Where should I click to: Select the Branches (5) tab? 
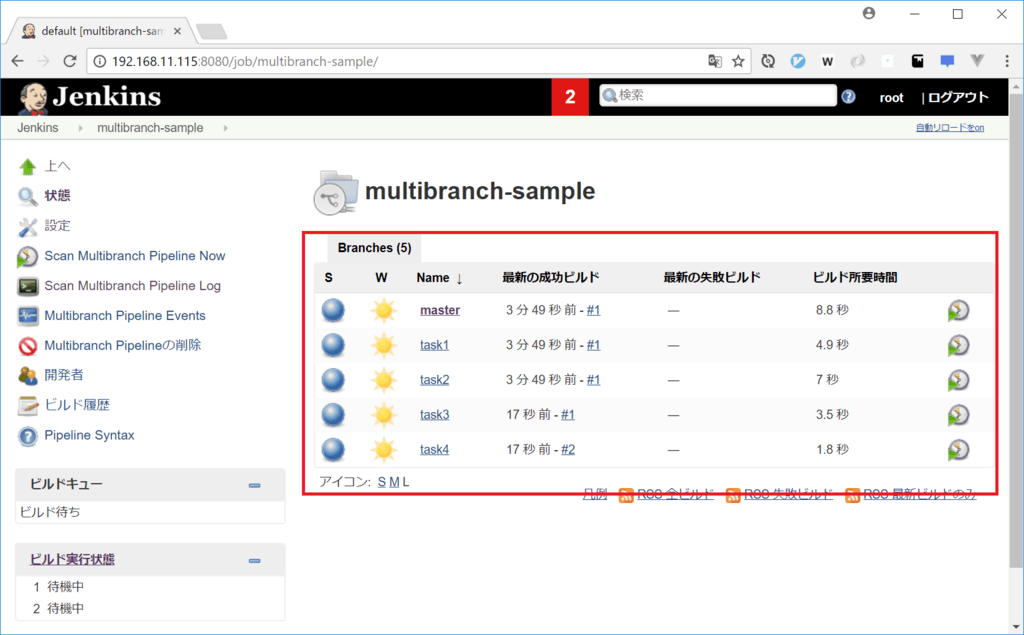point(374,248)
